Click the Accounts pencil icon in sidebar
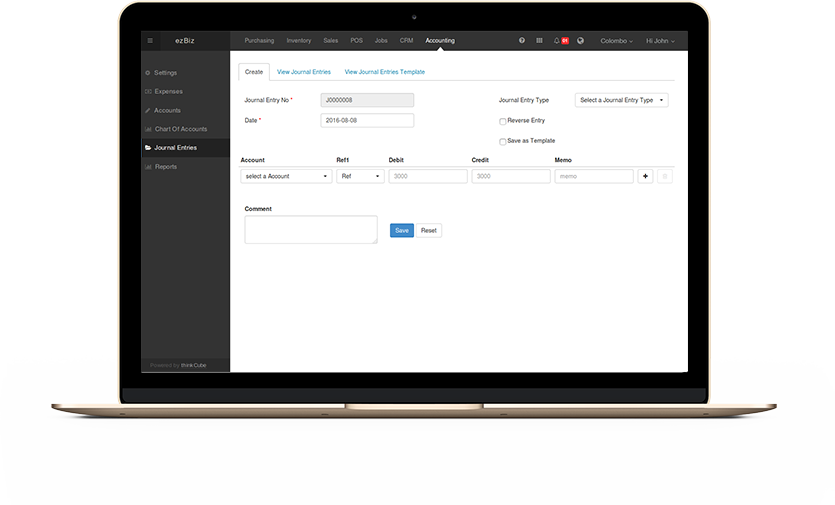The image size is (835, 505). point(148,111)
